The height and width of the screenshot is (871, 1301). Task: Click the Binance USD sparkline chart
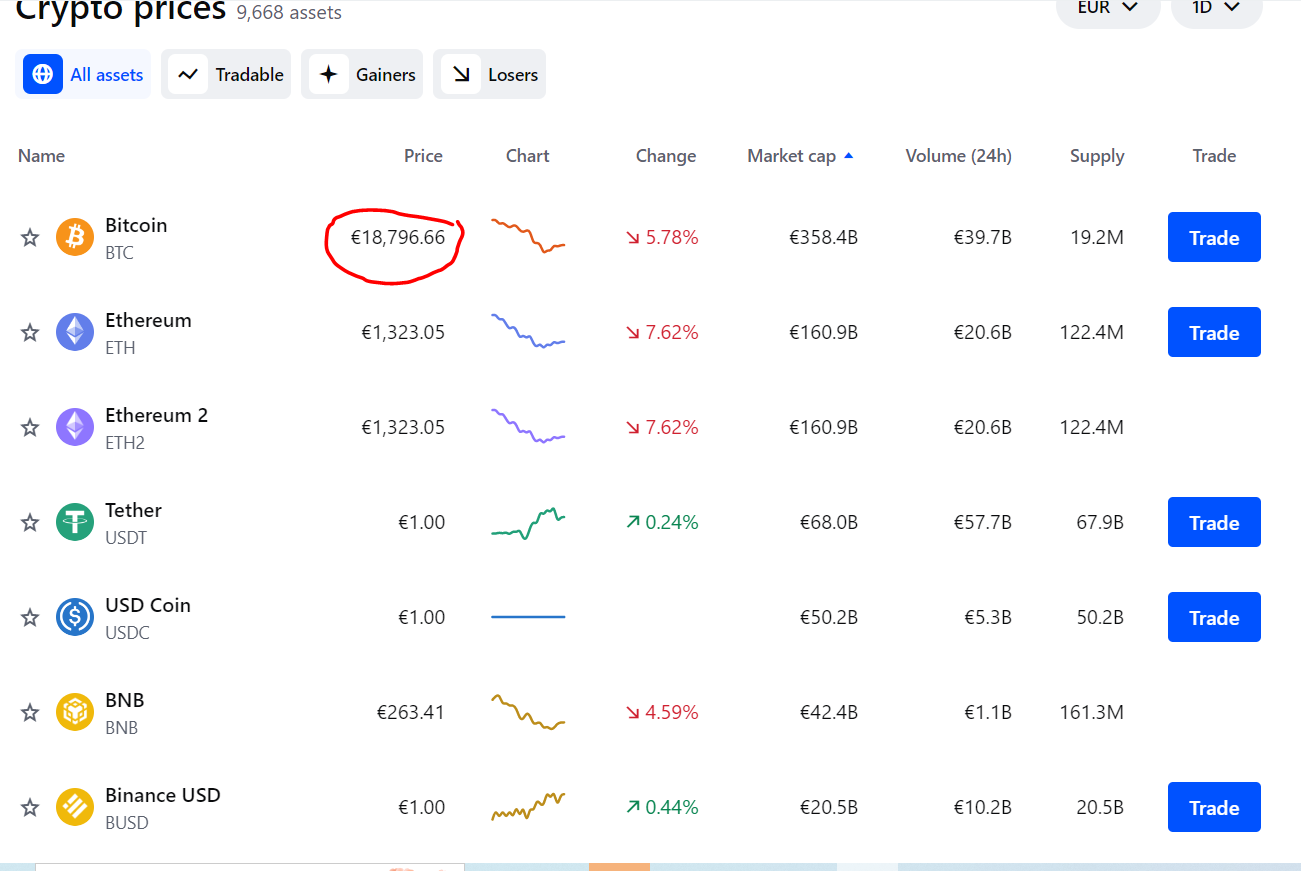[x=528, y=806]
